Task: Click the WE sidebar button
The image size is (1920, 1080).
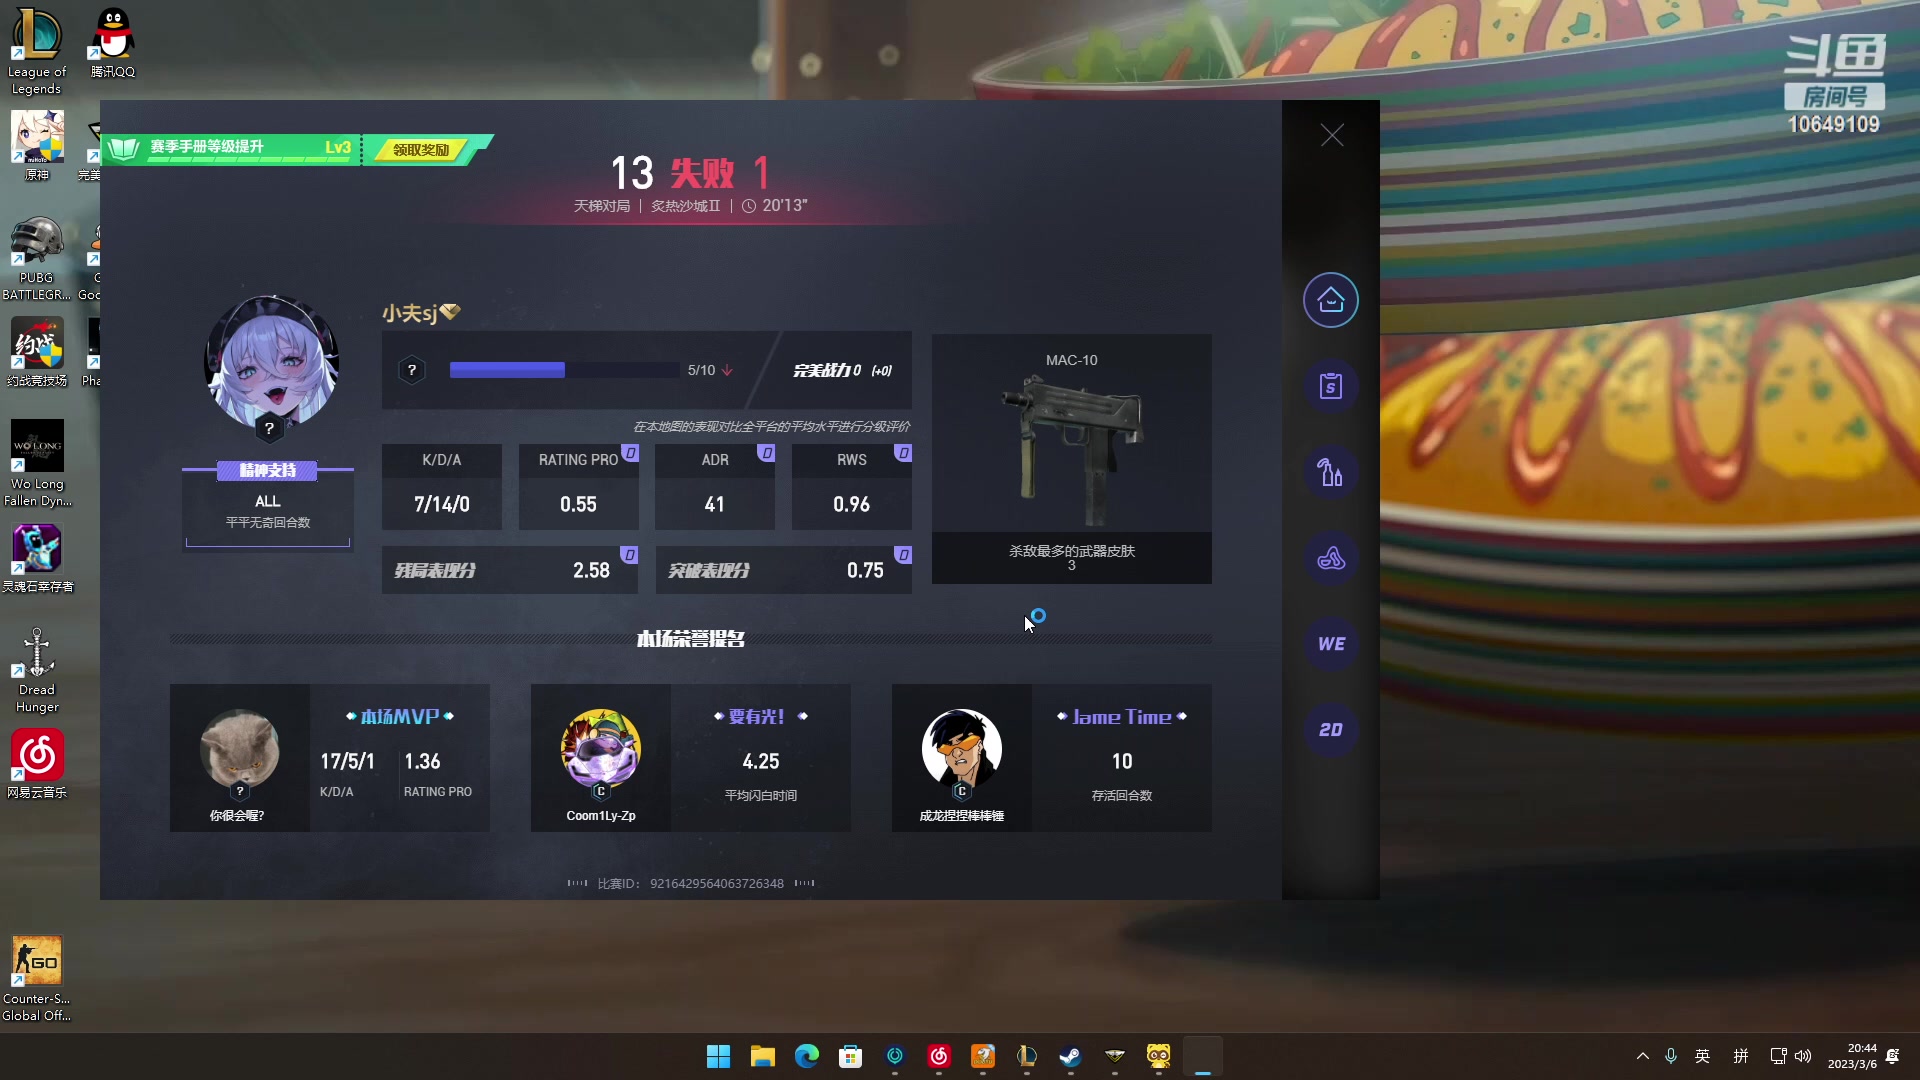Action: pos(1330,644)
